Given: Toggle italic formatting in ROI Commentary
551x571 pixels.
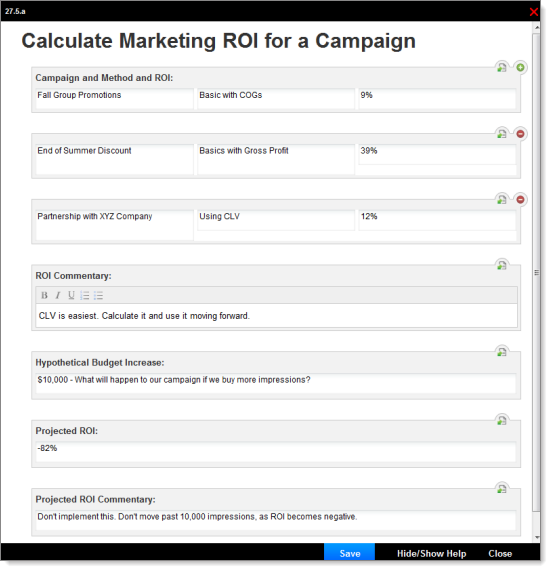Looking at the screenshot, I should (58, 295).
